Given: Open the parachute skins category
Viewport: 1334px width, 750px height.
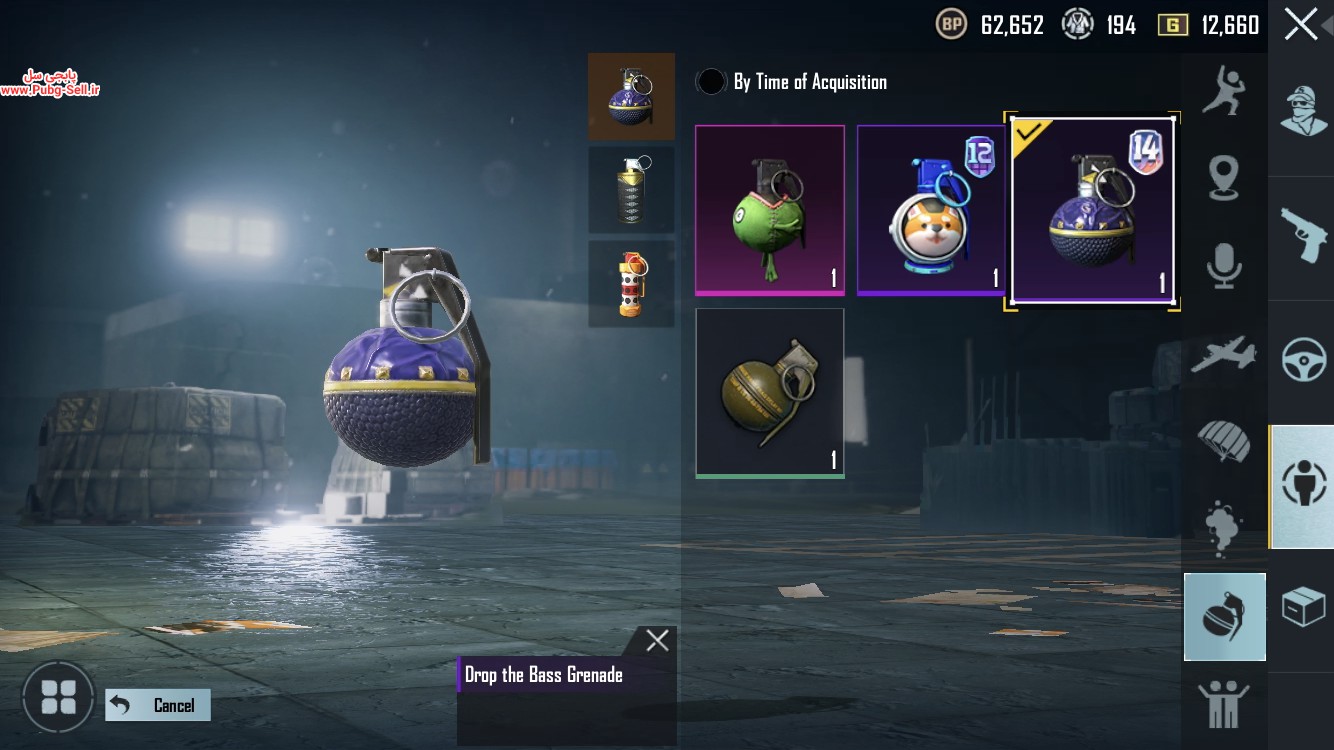Looking at the screenshot, I should tap(1224, 441).
